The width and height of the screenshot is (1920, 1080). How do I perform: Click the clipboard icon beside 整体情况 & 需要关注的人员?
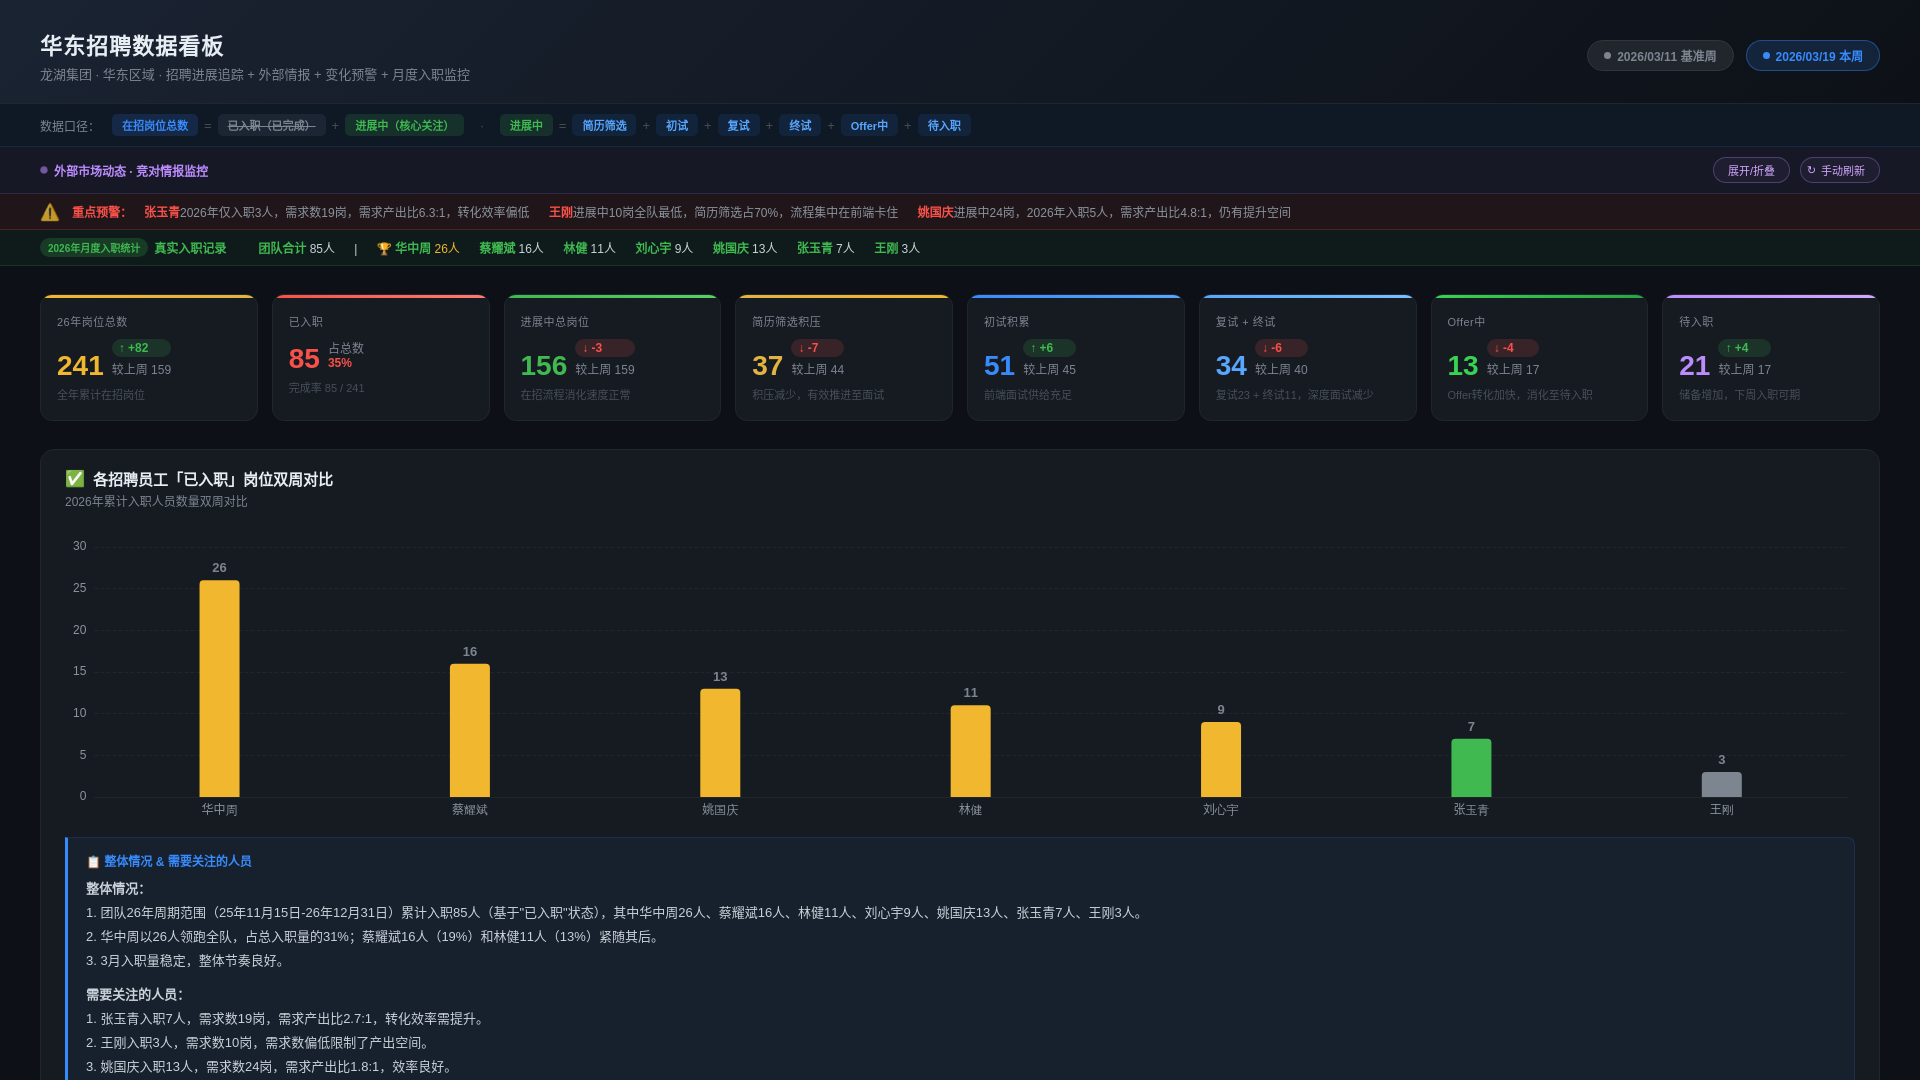(93, 862)
